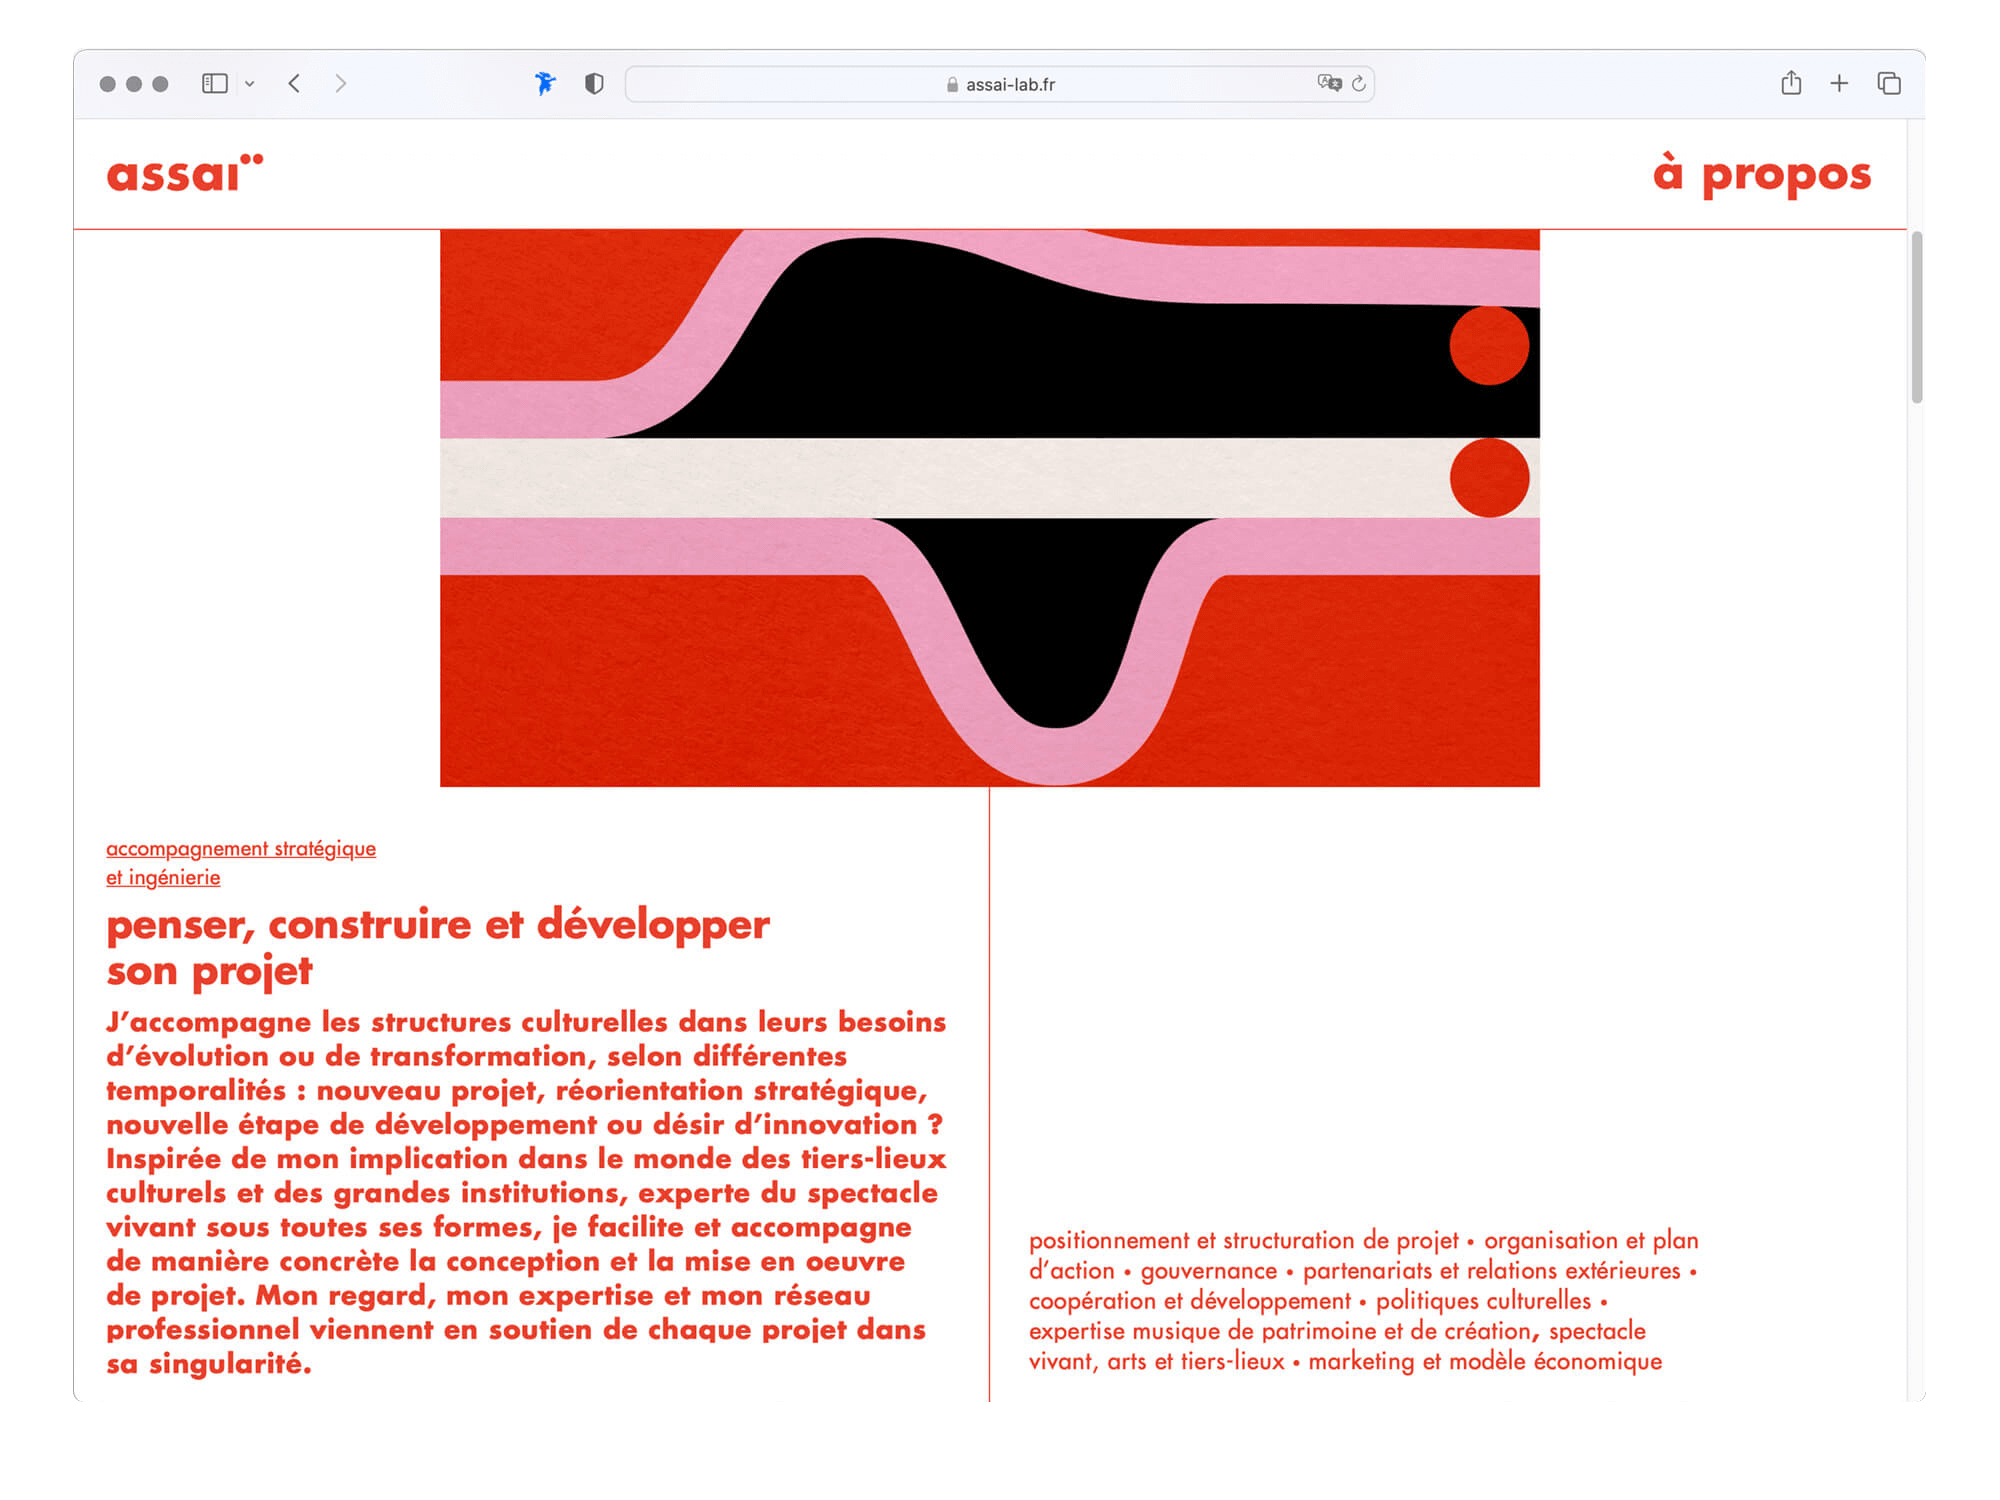Follow the accompagnement stratégique et ingénierie link
Image resolution: width=2000 pixels, height=1500 pixels.
pyautogui.click(x=241, y=863)
